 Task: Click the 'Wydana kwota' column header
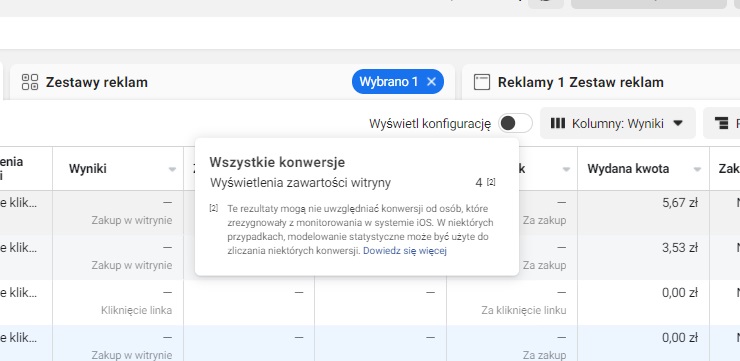[628, 169]
